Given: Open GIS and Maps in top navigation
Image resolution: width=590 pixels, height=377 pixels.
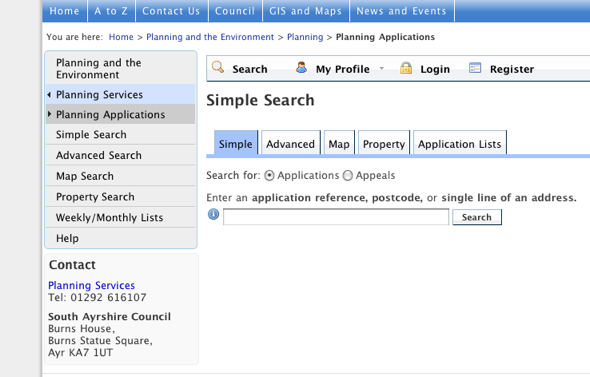Looking at the screenshot, I should pyautogui.click(x=306, y=11).
